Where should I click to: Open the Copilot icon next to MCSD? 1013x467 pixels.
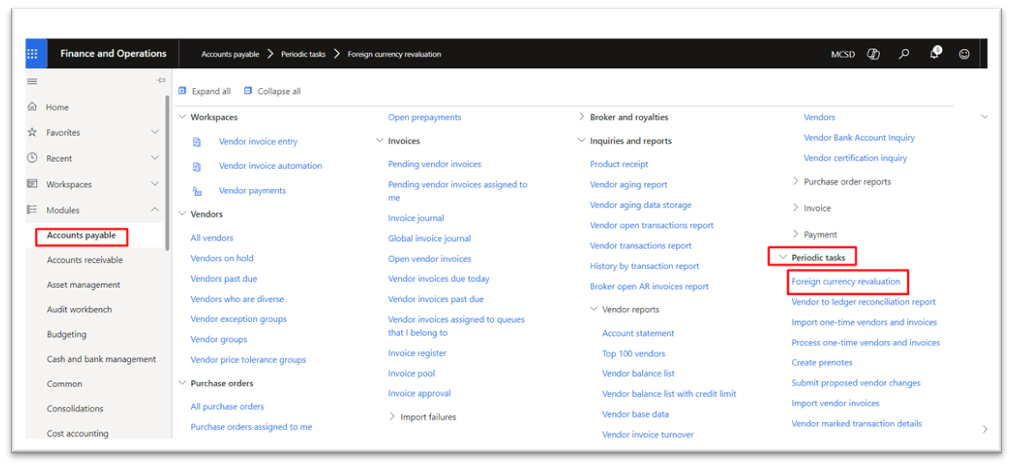[x=873, y=54]
